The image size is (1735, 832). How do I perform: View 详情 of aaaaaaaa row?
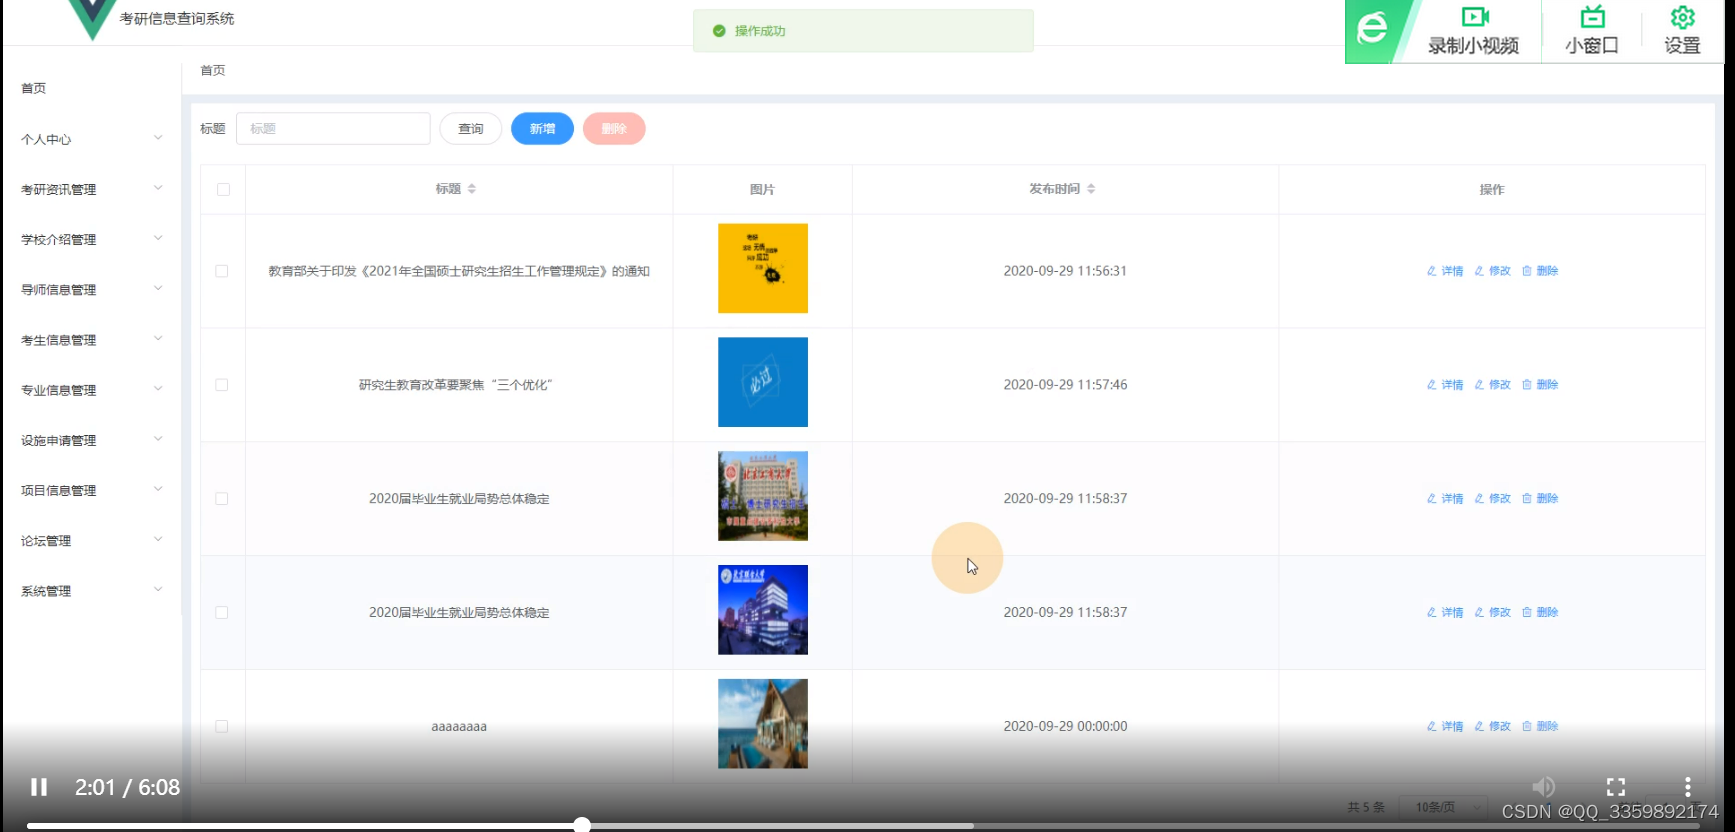(1445, 727)
